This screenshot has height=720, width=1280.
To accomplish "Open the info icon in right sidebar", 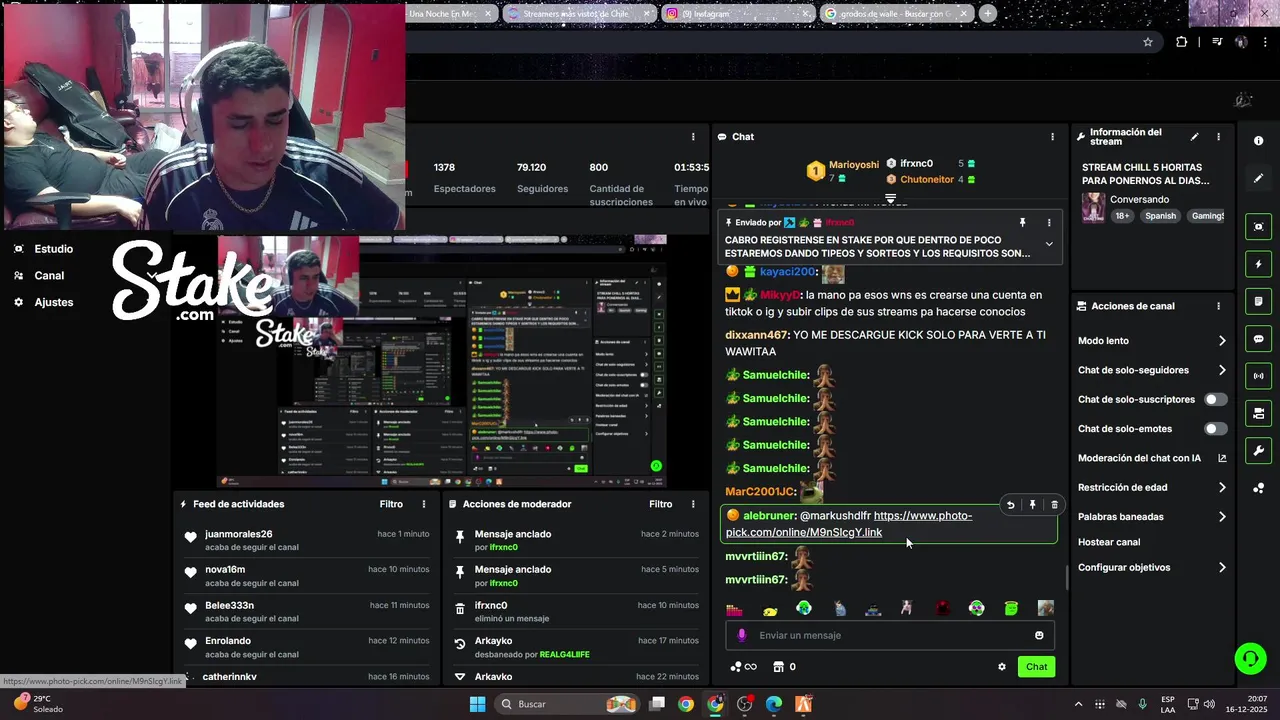I will tap(1258, 141).
